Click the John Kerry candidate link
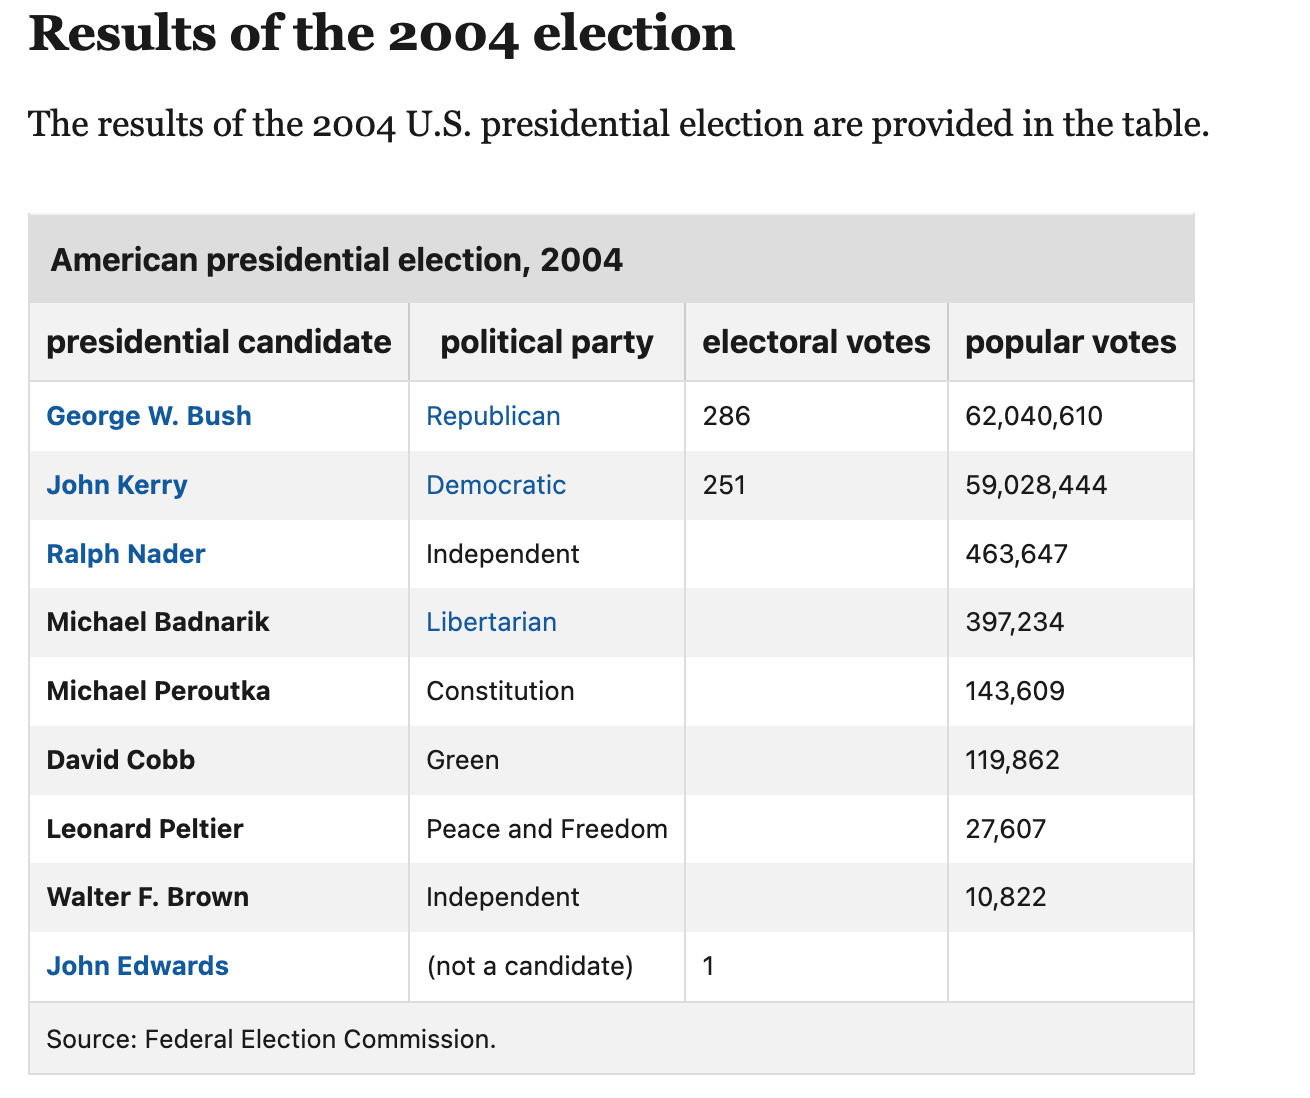The height and width of the screenshot is (1098, 1310). click(117, 485)
